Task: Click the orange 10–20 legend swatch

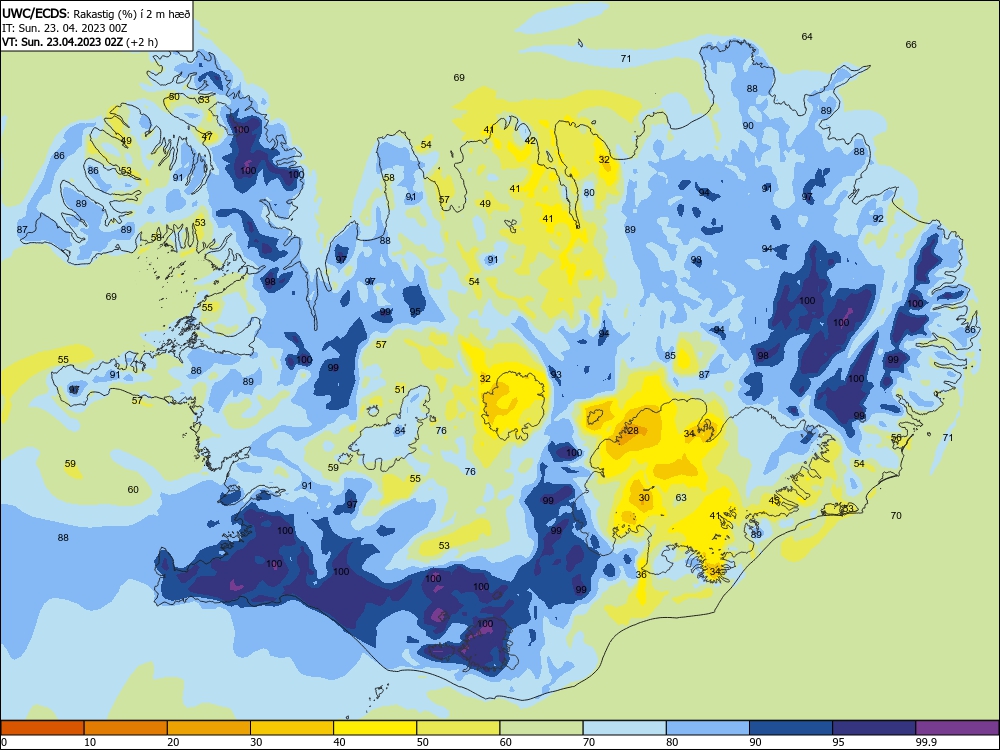Action: [x=126, y=728]
